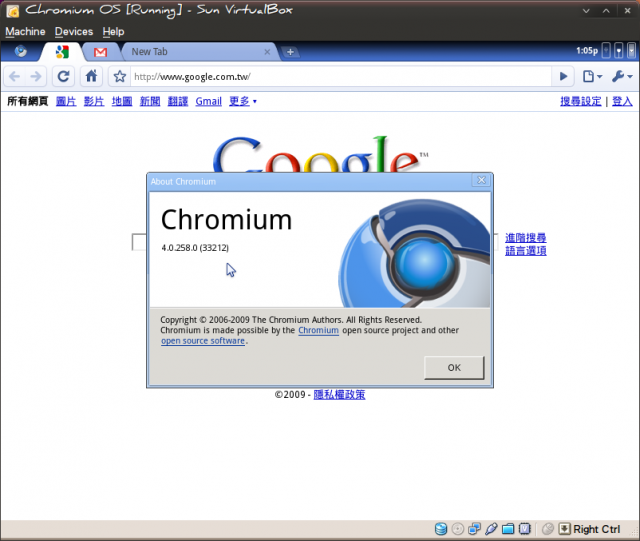Click the Chromium logo in About dialog
Viewport: 640px width, 541px height.
(414, 253)
